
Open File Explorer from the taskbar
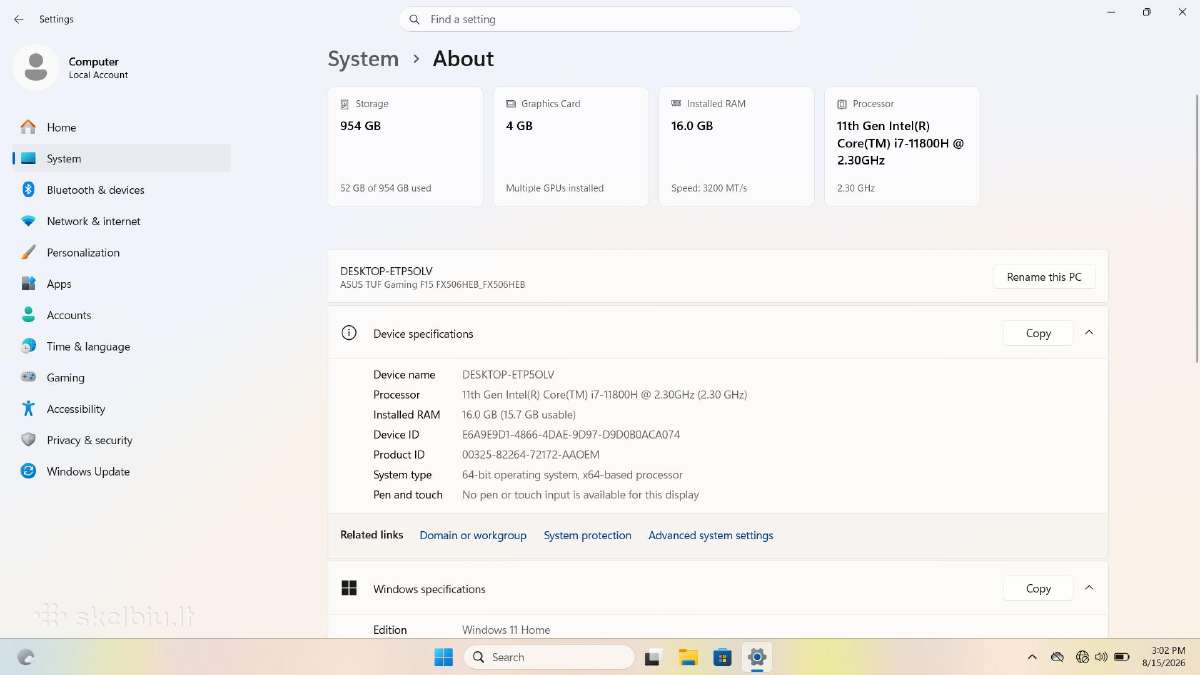pyautogui.click(x=688, y=657)
